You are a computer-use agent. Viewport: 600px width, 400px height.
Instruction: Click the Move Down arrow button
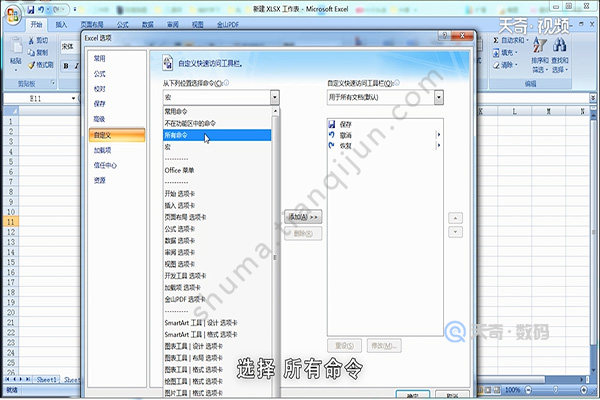tap(455, 232)
